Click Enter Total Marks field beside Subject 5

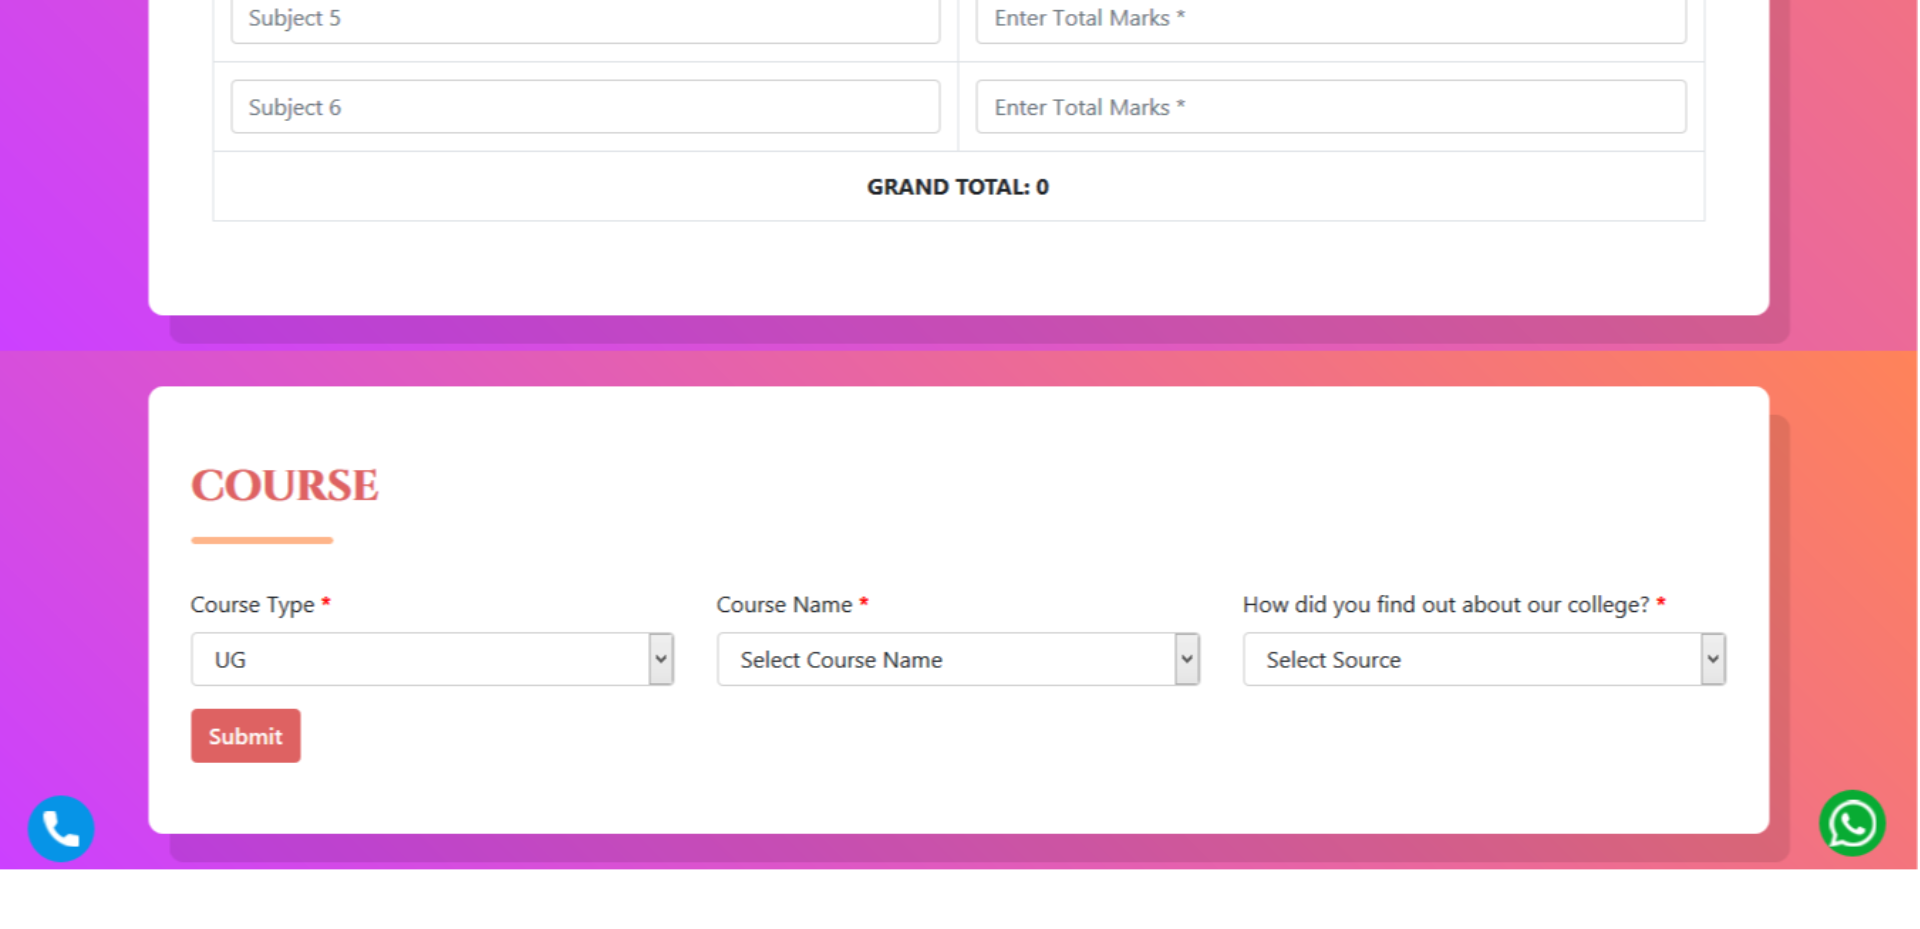pos(1330,19)
